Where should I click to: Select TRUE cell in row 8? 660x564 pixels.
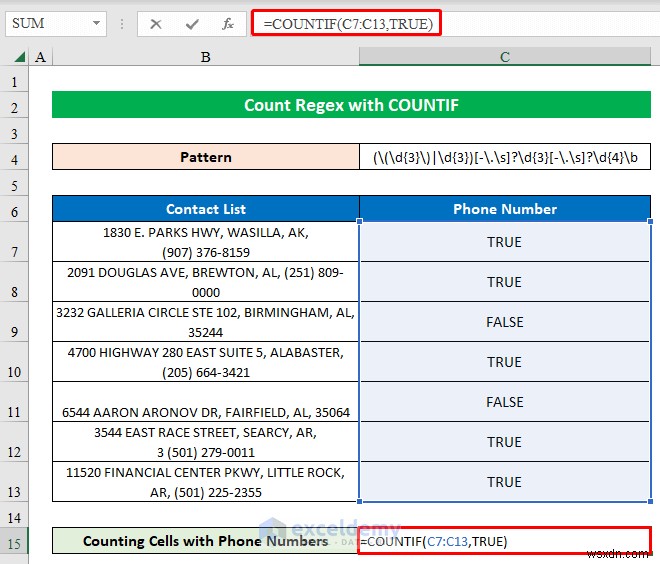(x=505, y=282)
